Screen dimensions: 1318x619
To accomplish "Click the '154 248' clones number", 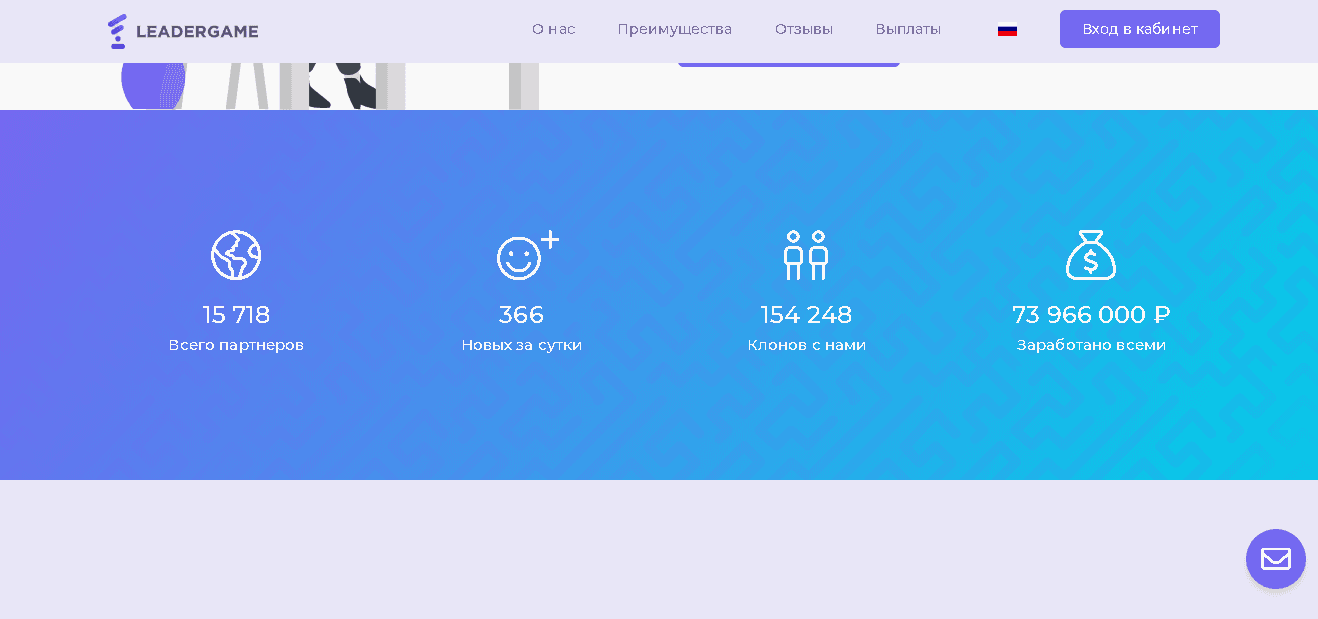I will point(806,315).
